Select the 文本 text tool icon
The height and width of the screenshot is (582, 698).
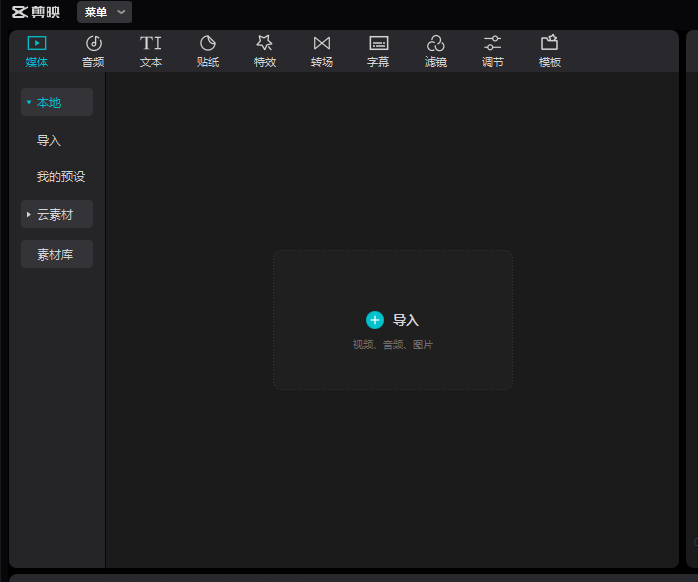coord(150,43)
